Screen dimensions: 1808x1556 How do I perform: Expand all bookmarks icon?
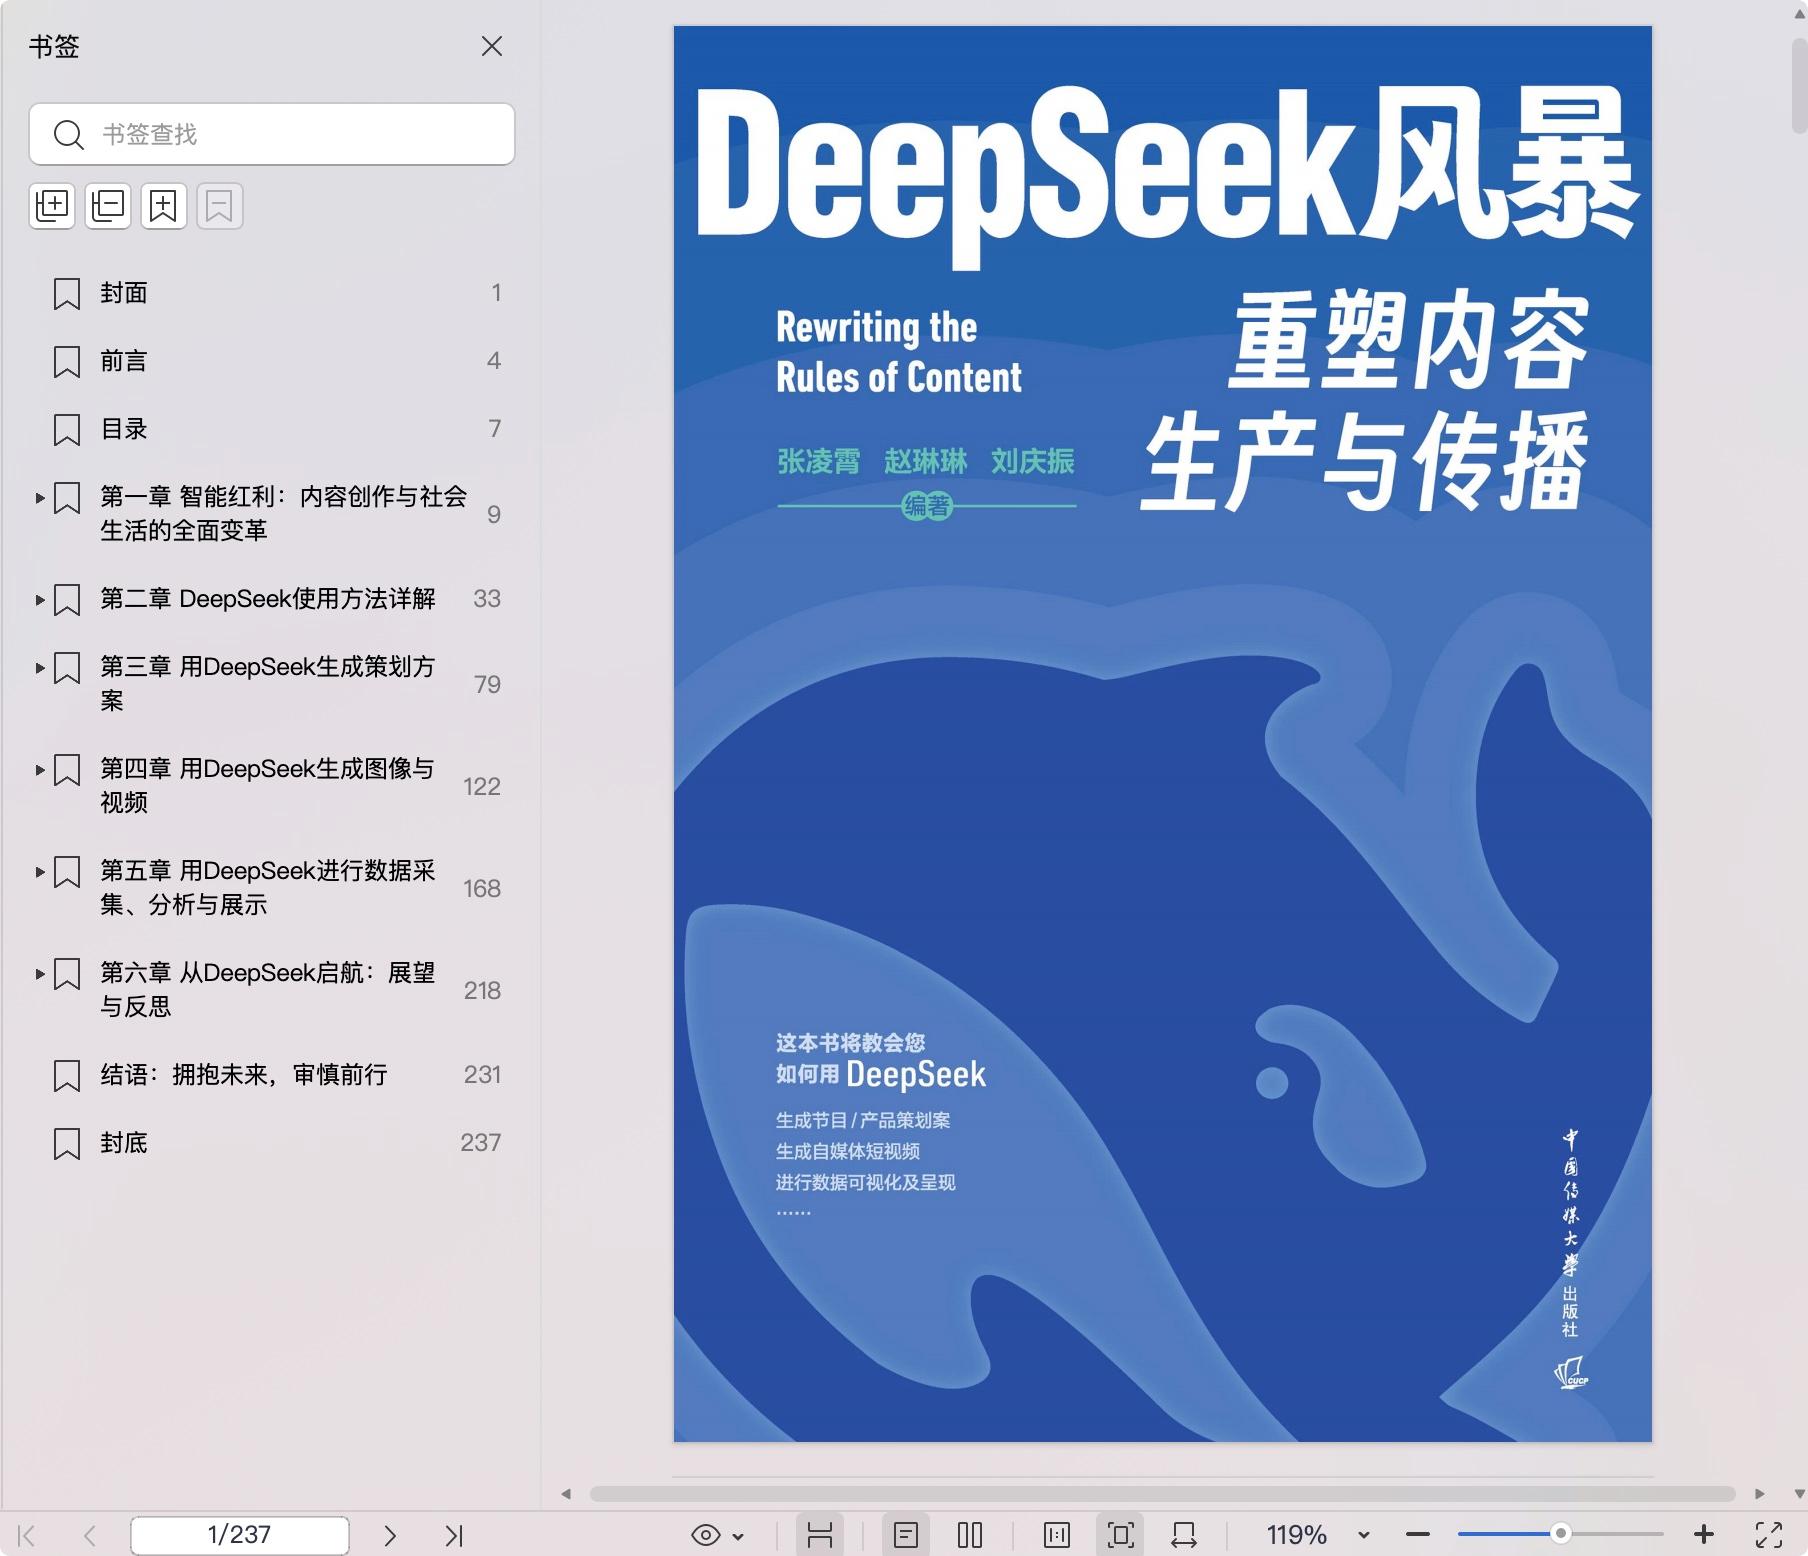pos(52,206)
